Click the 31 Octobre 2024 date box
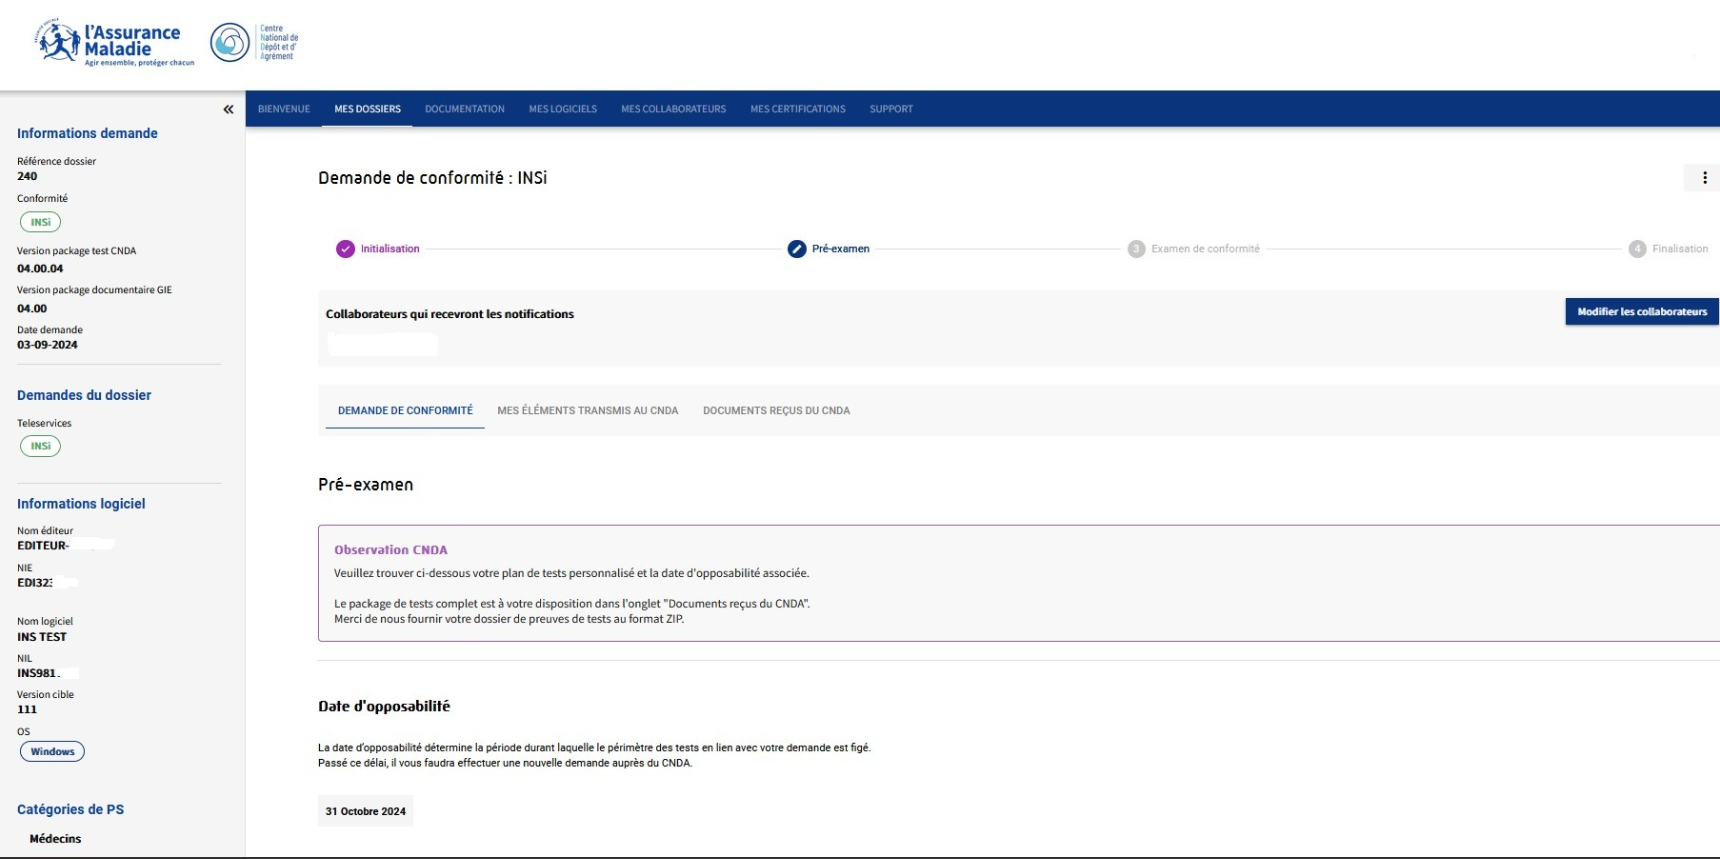Screen dimensions: 1720x859 coord(365,811)
